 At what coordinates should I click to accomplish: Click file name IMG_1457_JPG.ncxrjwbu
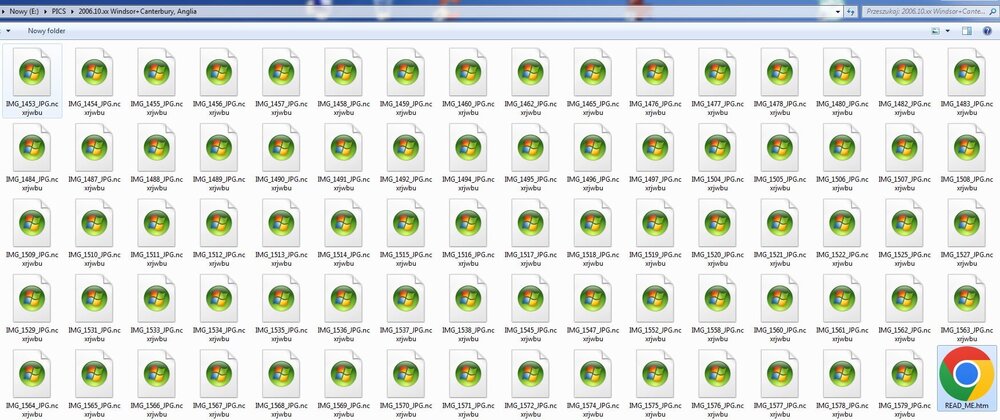(281, 108)
